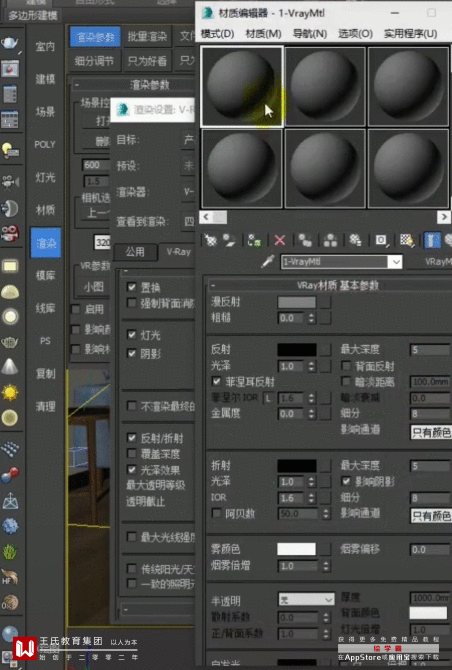Viewport: 452px width, 670px height.
Task: Click the yellow rectangular plane light icon
Action: [9, 266]
